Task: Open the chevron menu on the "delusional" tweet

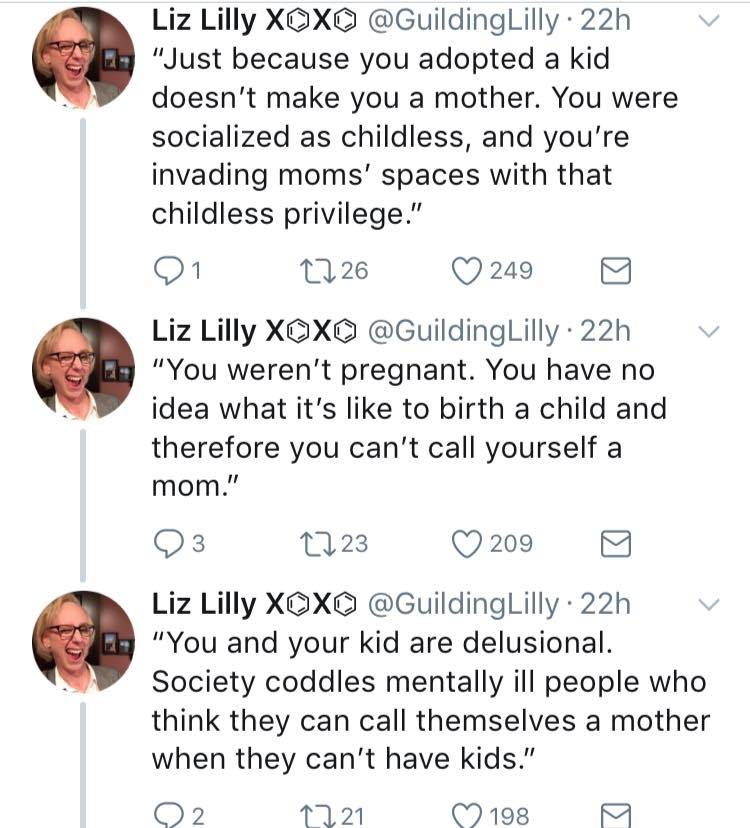Action: [x=707, y=604]
